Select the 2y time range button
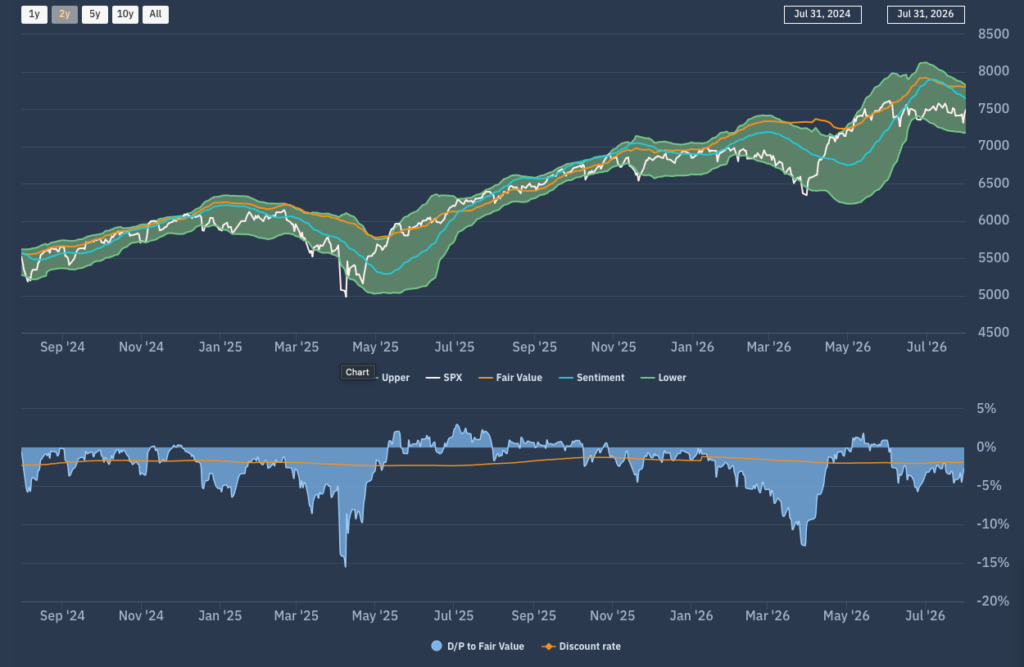This screenshot has width=1024, height=667. [65, 14]
